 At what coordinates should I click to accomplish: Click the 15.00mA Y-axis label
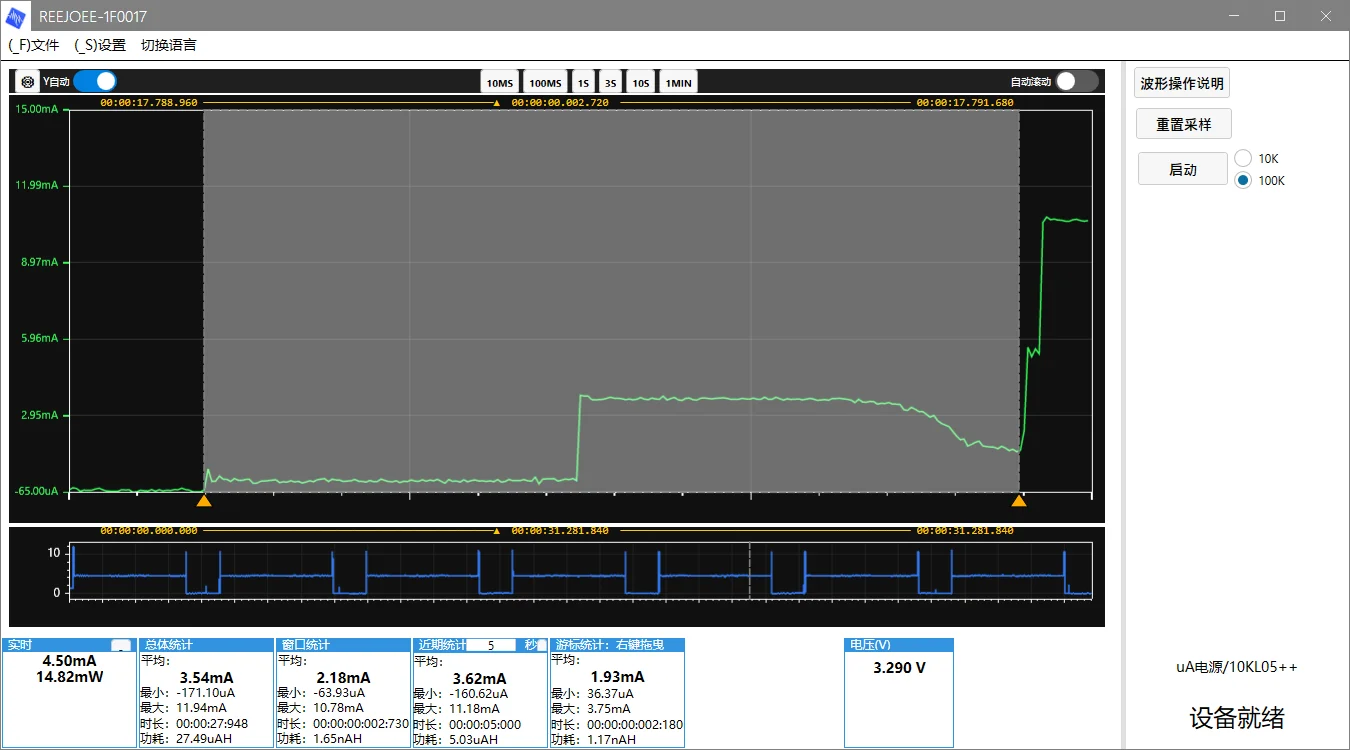point(37,109)
